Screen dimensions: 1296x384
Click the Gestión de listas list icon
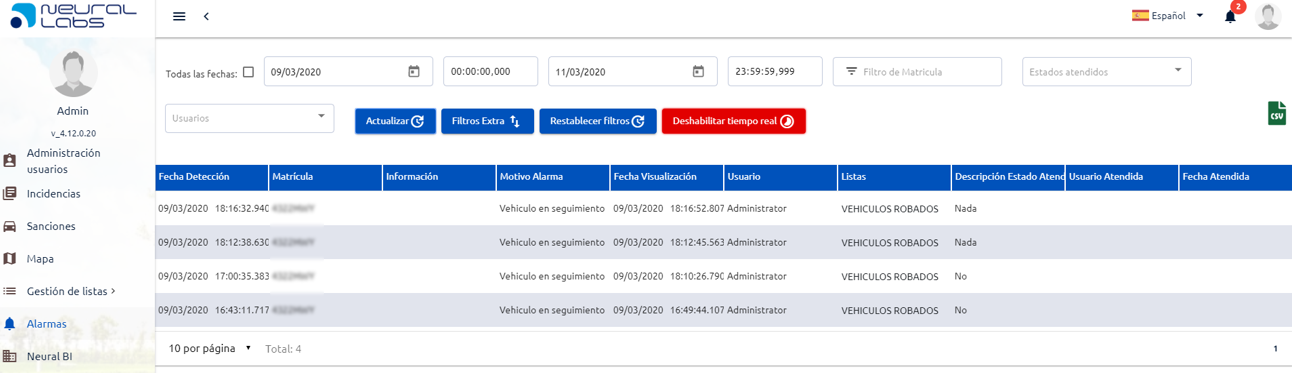click(10, 291)
